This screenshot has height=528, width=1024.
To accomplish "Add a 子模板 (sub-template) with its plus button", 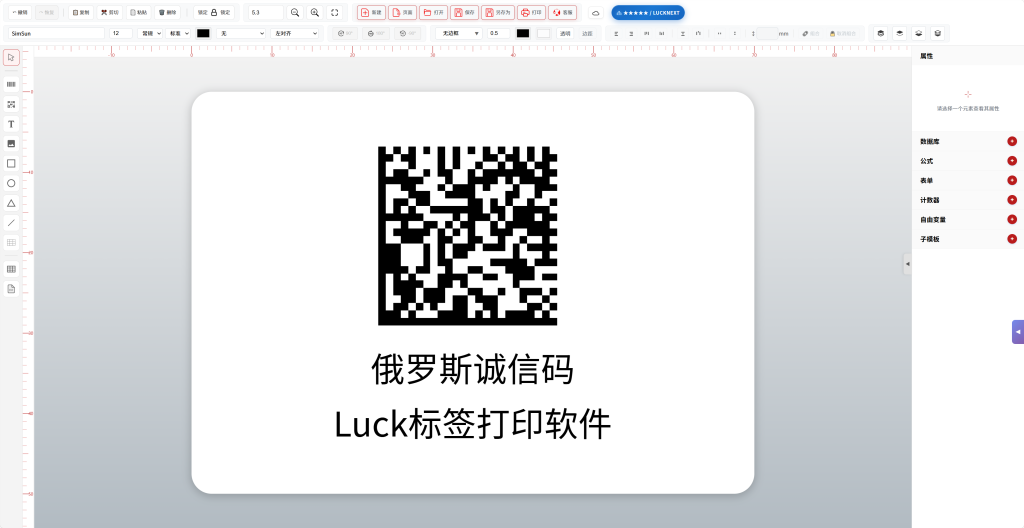I will [1012, 239].
